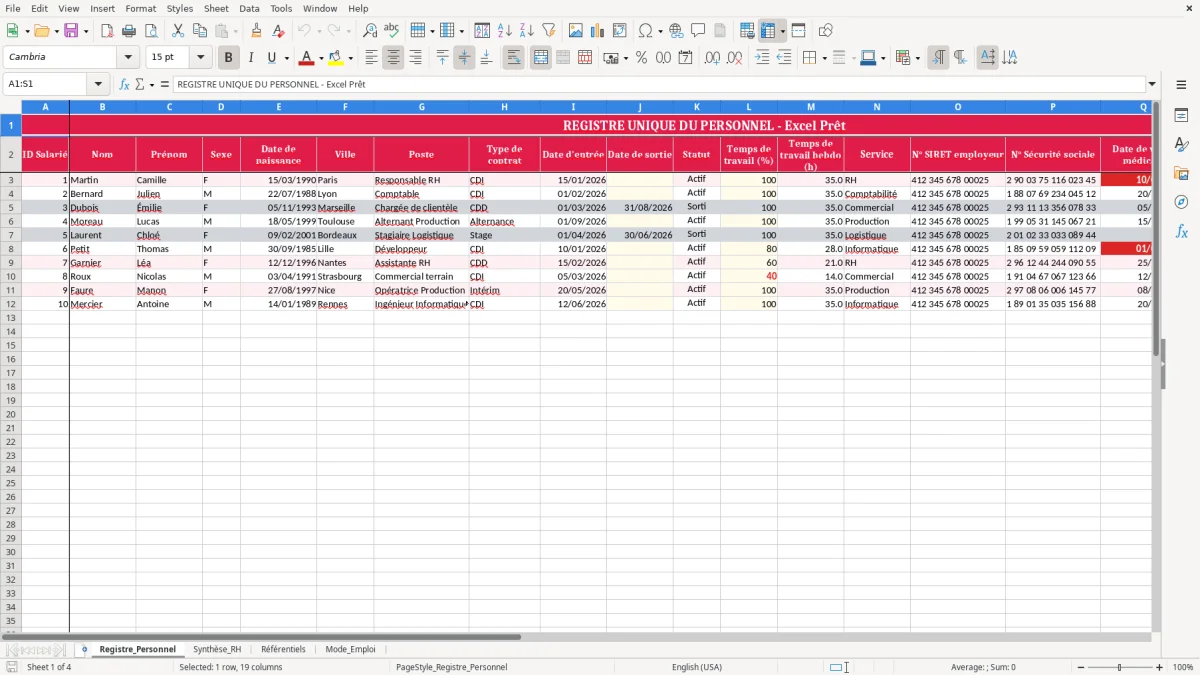Click column header G
The height and width of the screenshot is (675, 1200).
pos(421,106)
